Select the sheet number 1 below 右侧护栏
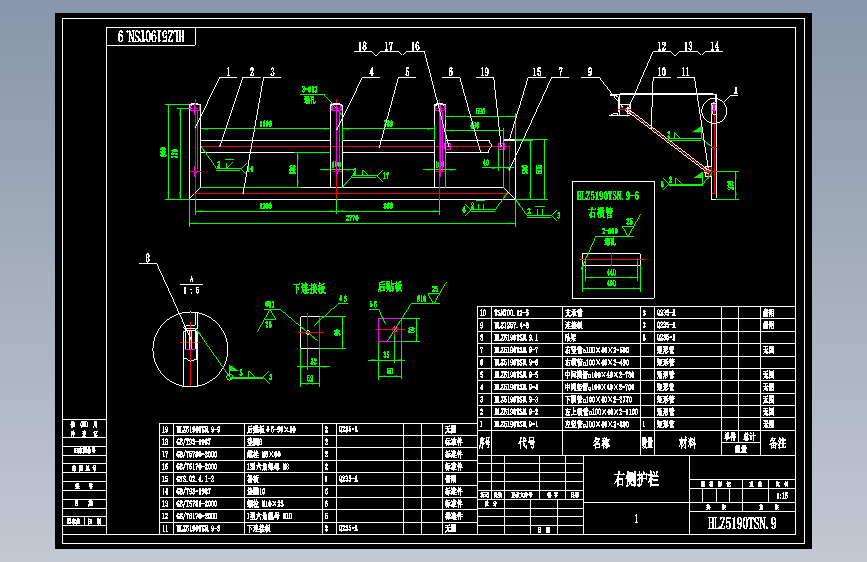 (636, 518)
